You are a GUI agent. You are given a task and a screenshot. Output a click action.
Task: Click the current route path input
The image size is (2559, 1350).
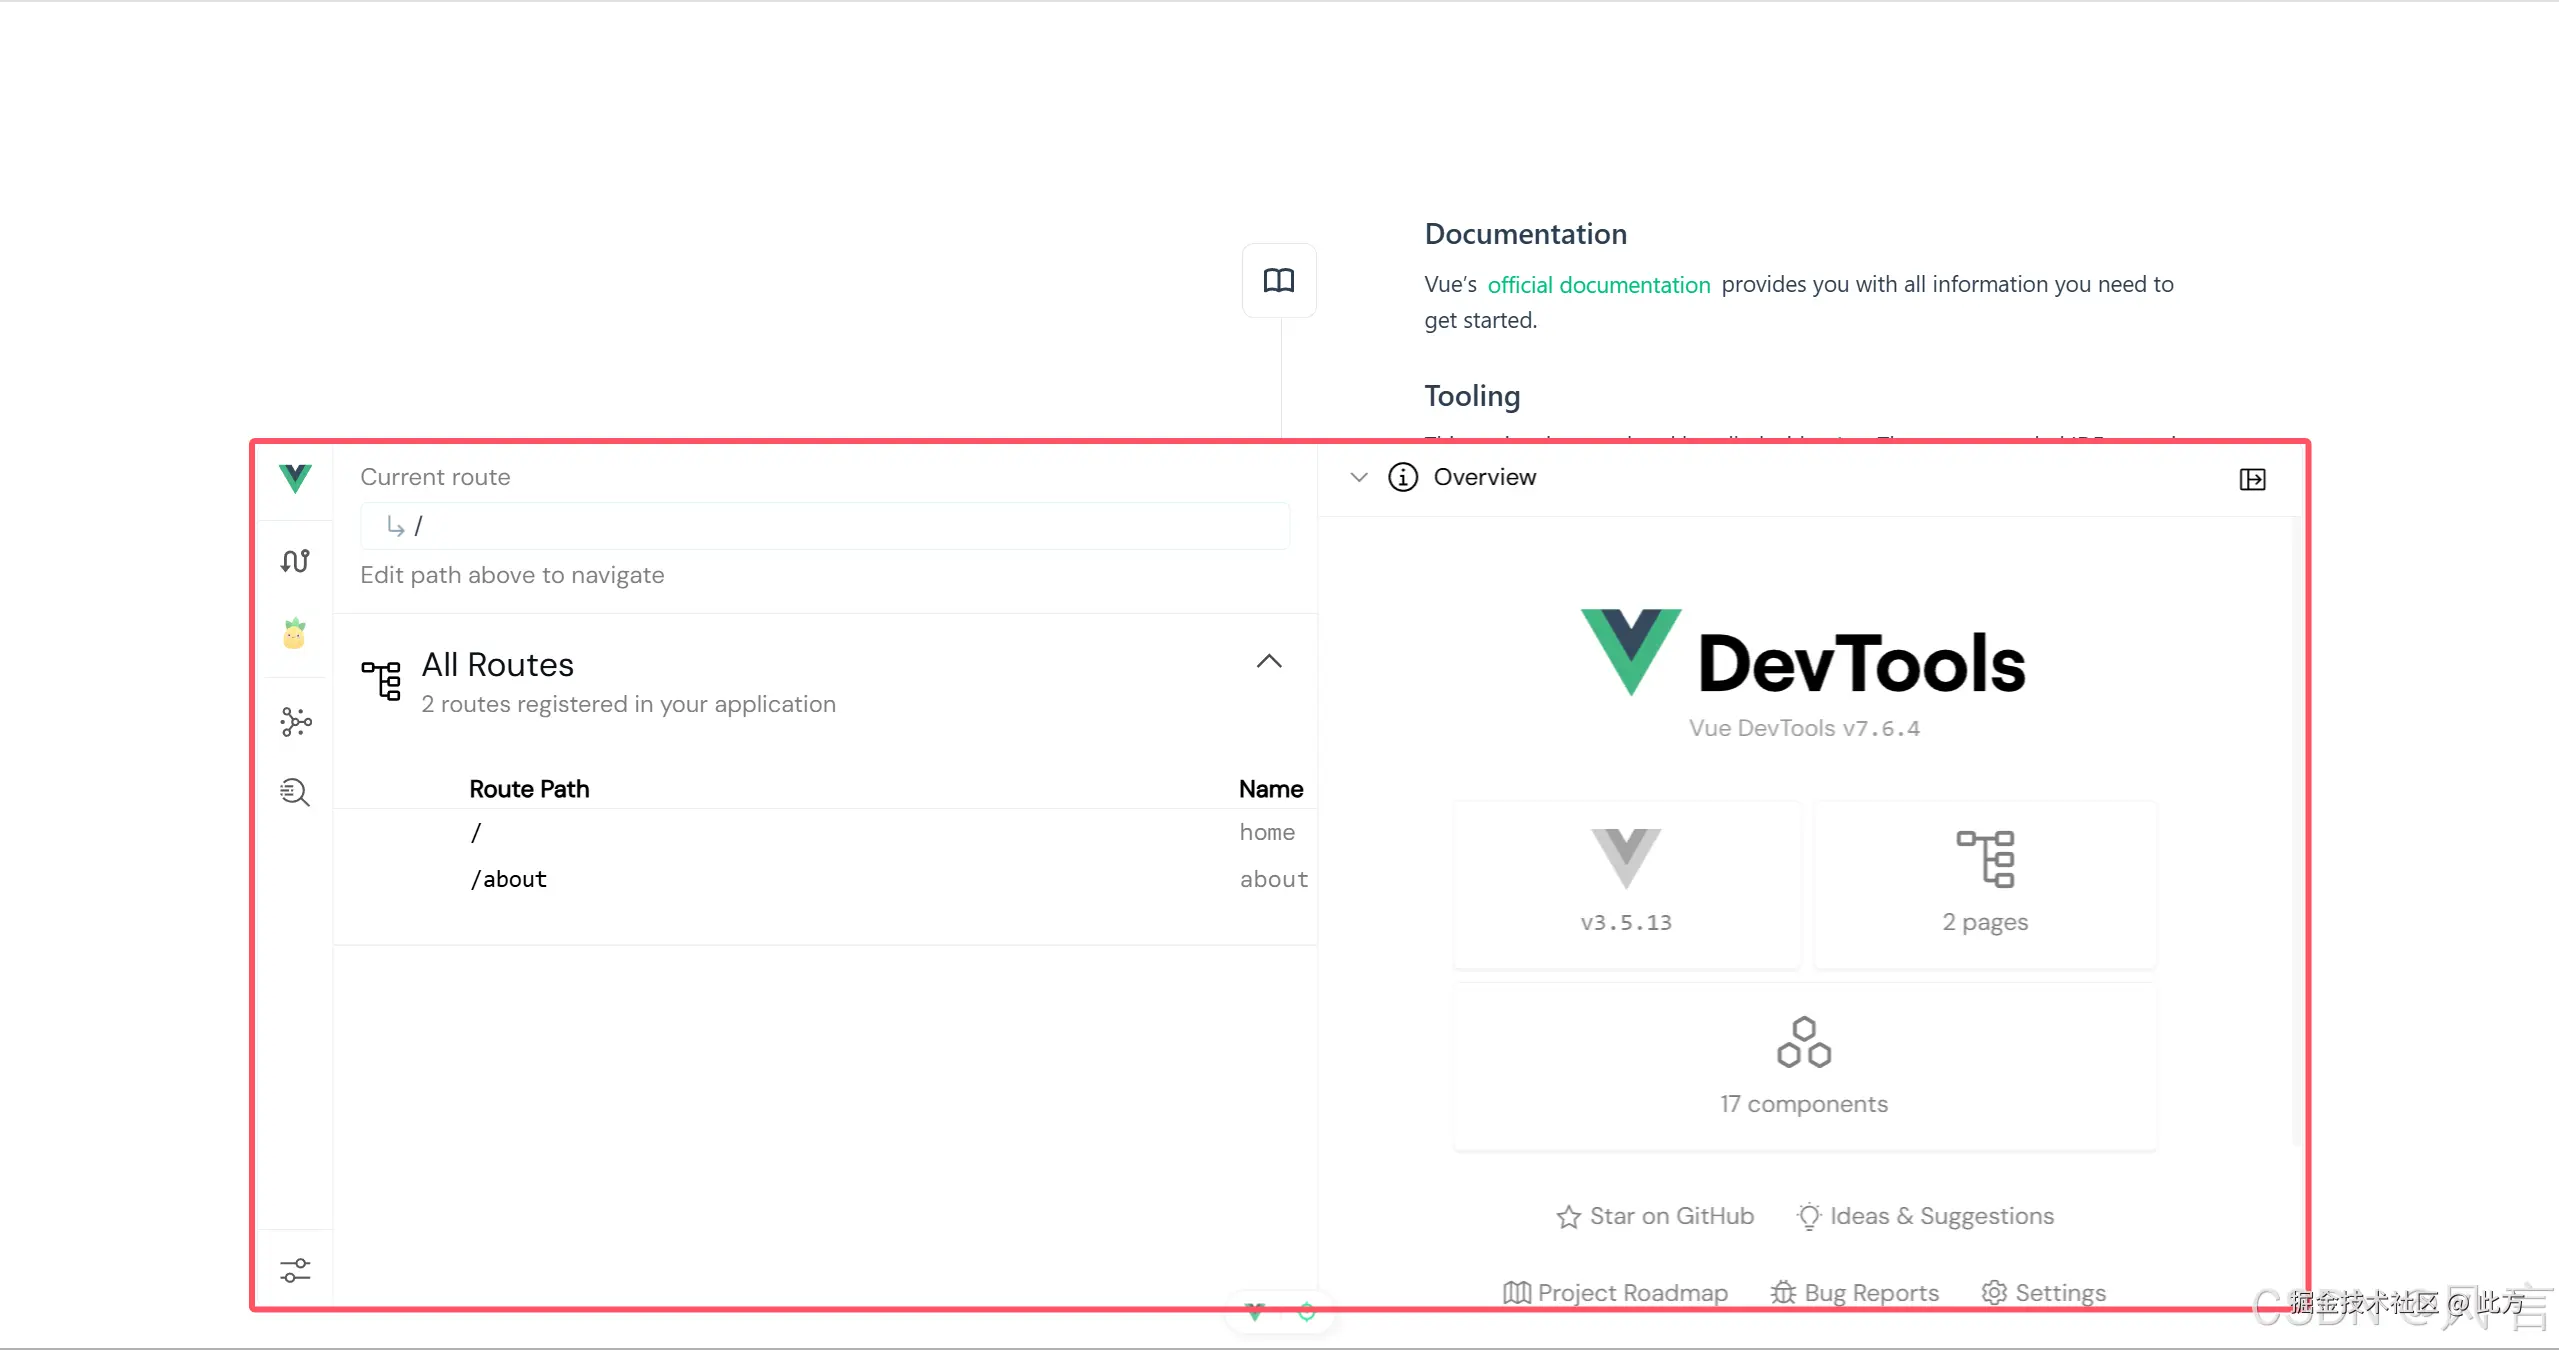824,526
